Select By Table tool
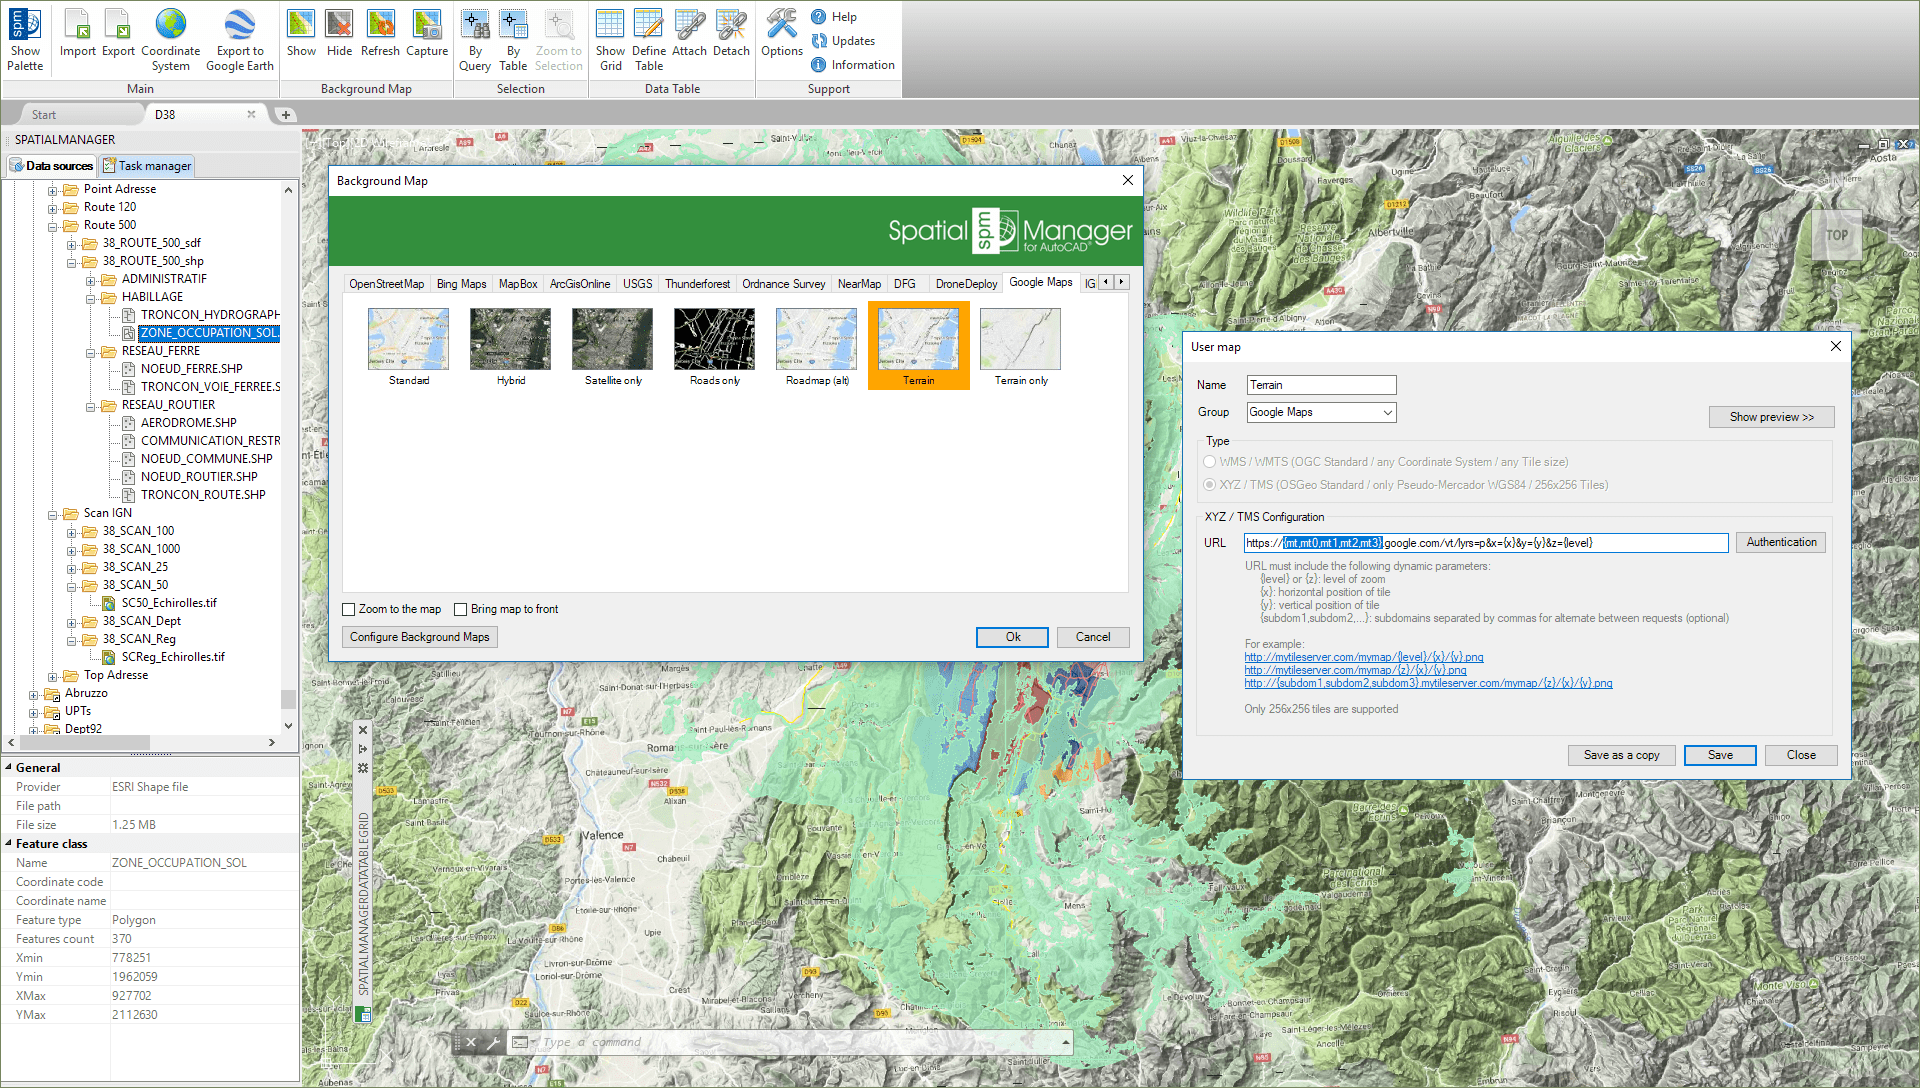The height and width of the screenshot is (1088, 1920). coord(513,40)
